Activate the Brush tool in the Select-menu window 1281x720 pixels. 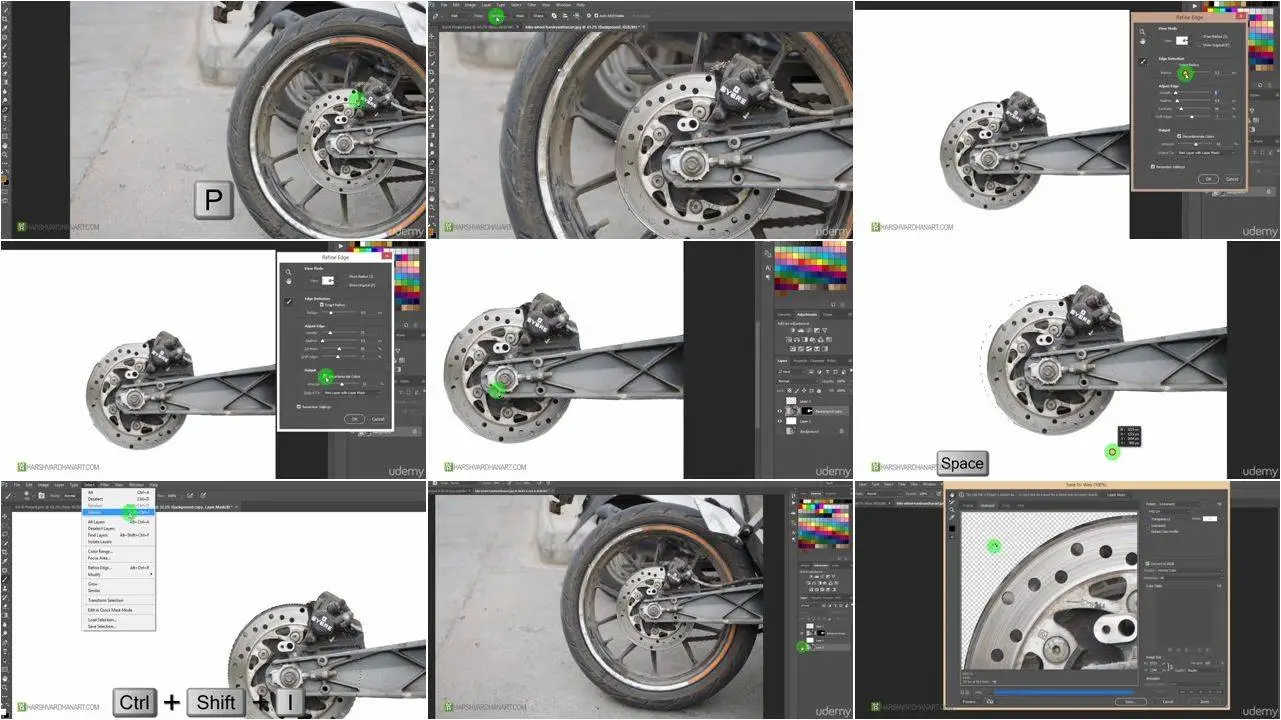[x=5, y=579]
